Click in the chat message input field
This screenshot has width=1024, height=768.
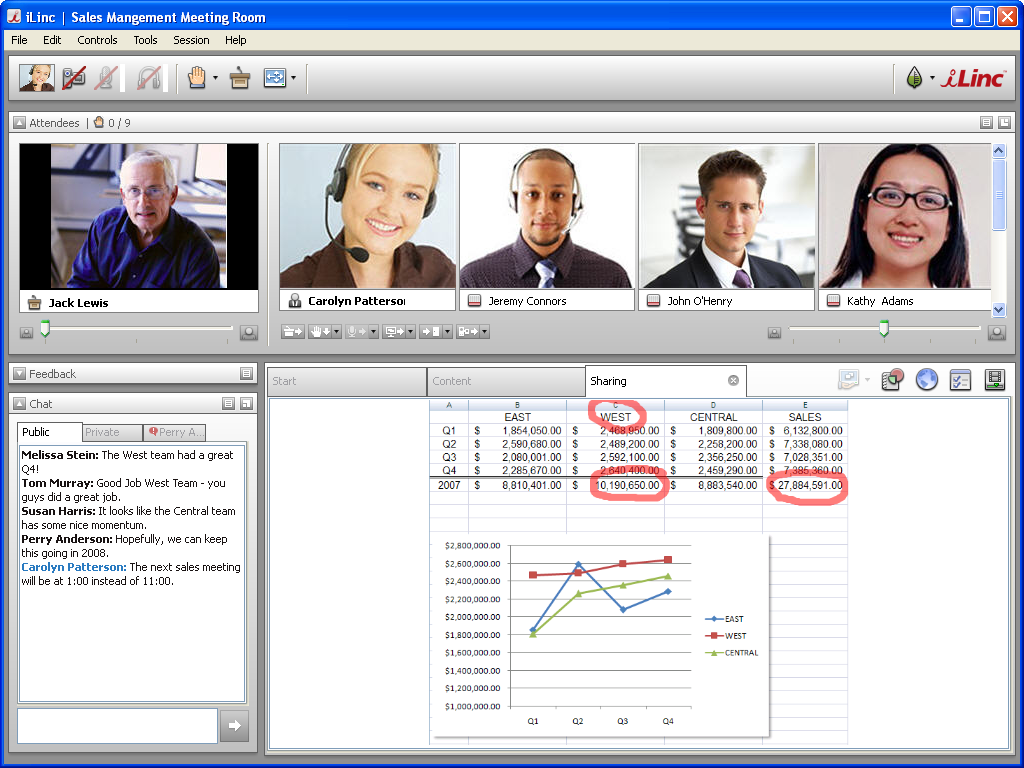point(116,726)
